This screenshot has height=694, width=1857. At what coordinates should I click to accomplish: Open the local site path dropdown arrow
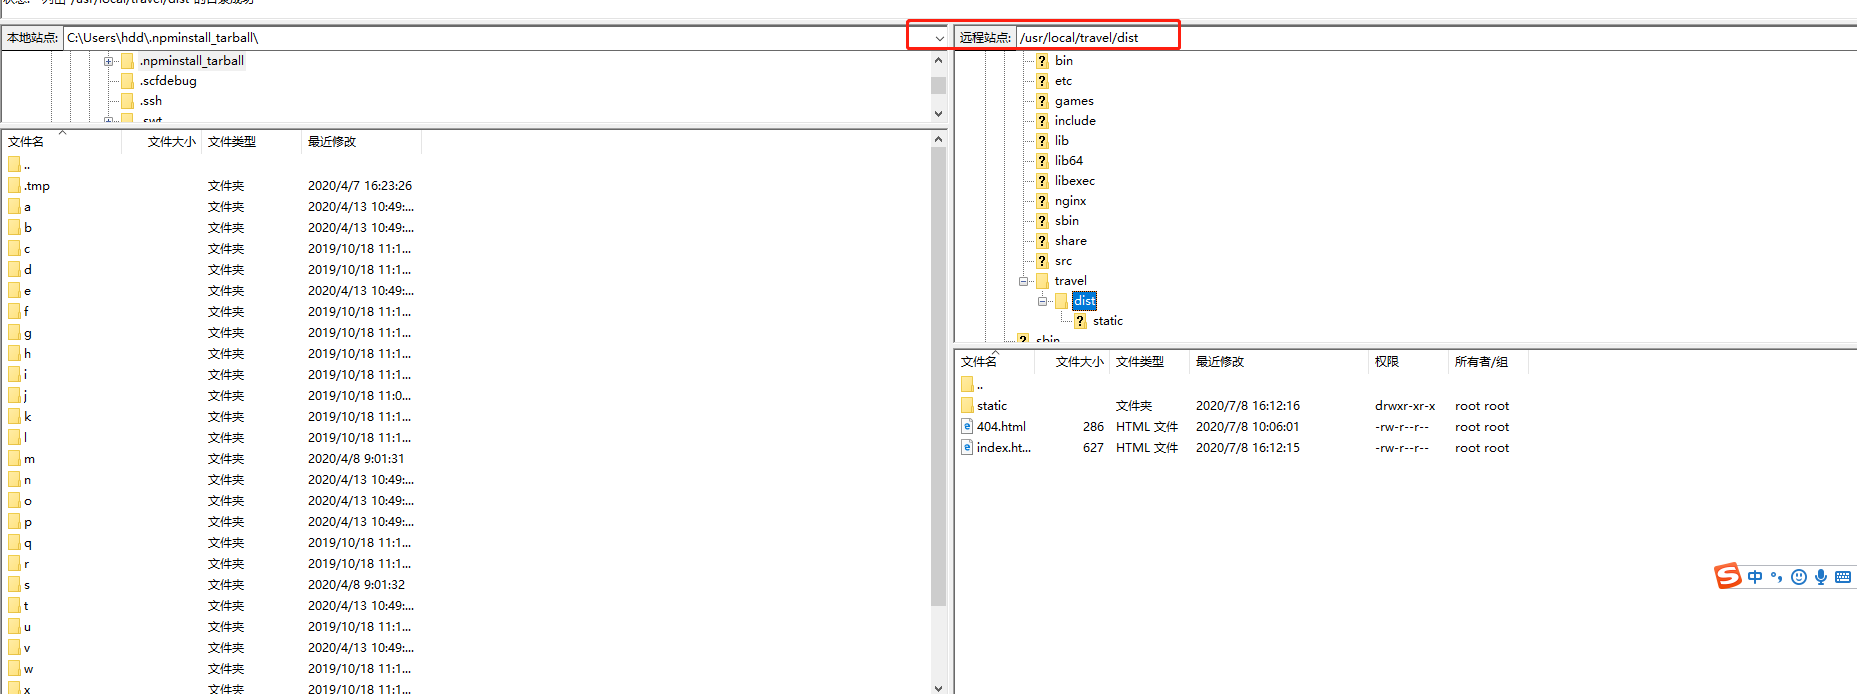point(939,38)
